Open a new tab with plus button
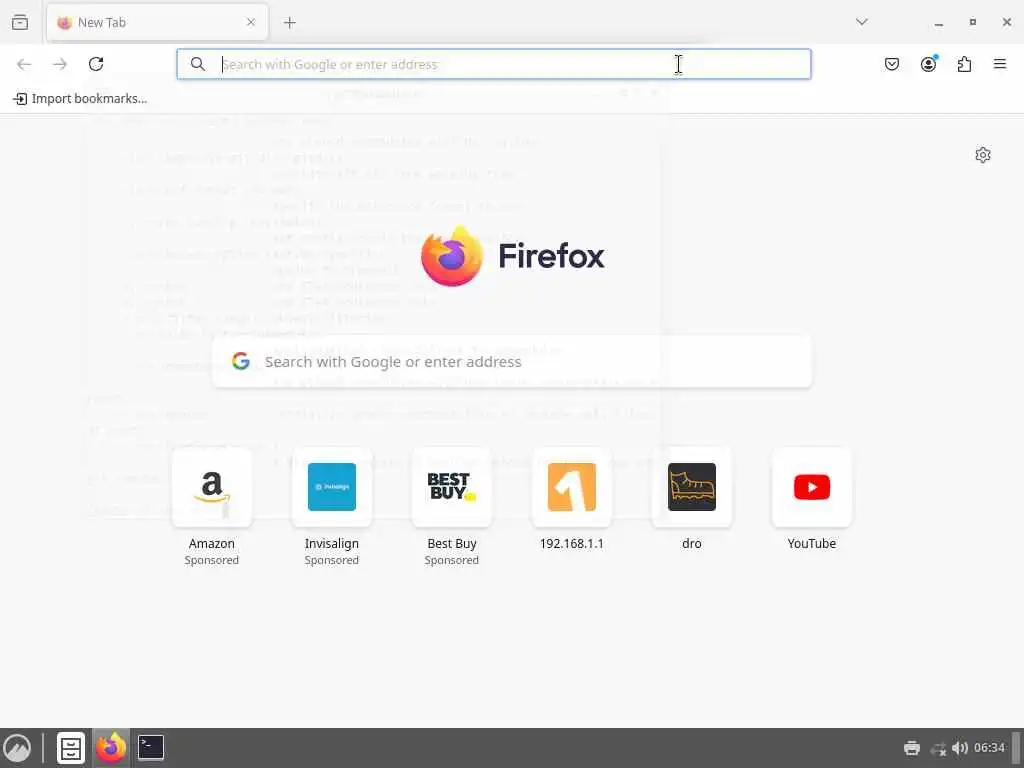This screenshot has height=768, width=1024. (289, 23)
